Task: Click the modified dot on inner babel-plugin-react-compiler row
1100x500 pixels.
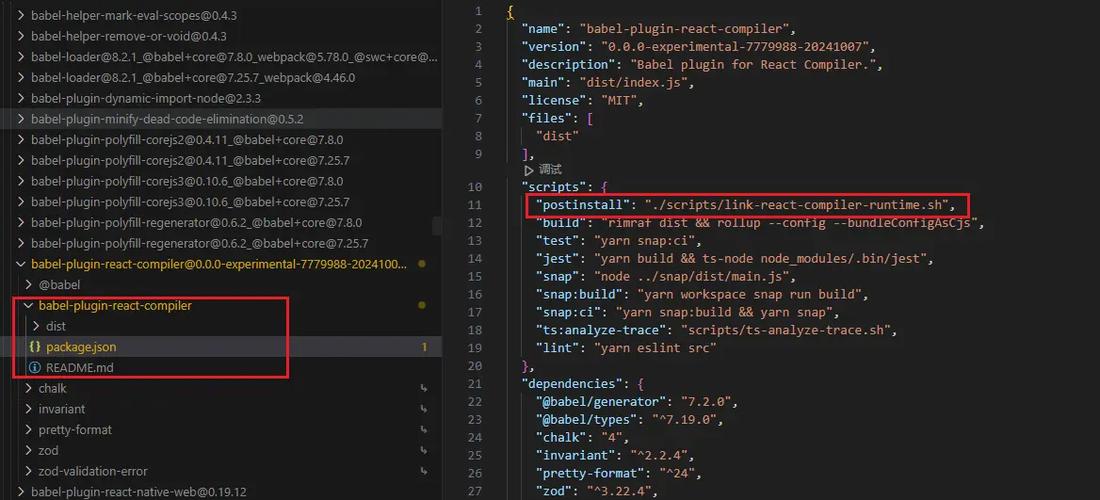Action: pyautogui.click(x=422, y=306)
